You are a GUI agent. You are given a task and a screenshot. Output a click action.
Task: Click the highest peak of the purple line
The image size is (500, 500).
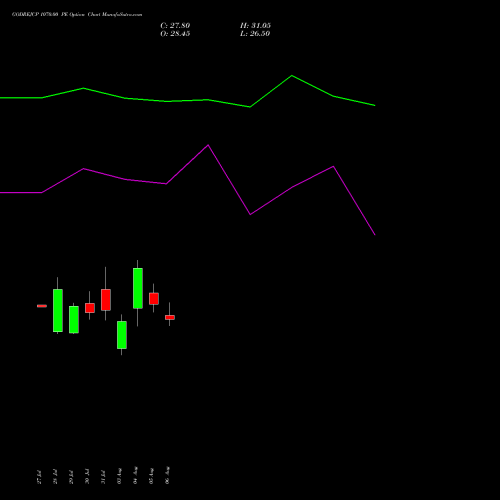click(x=208, y=145)
